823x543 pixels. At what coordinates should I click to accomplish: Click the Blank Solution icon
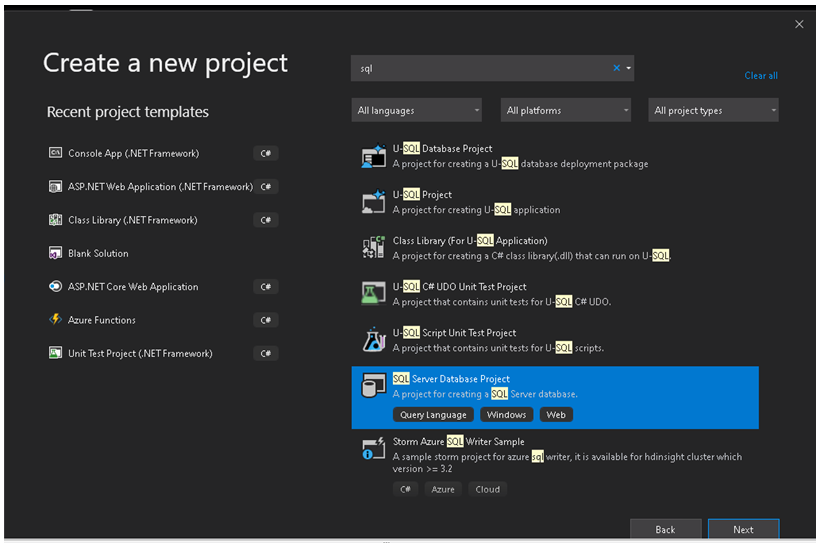click(x=55, y=253)
